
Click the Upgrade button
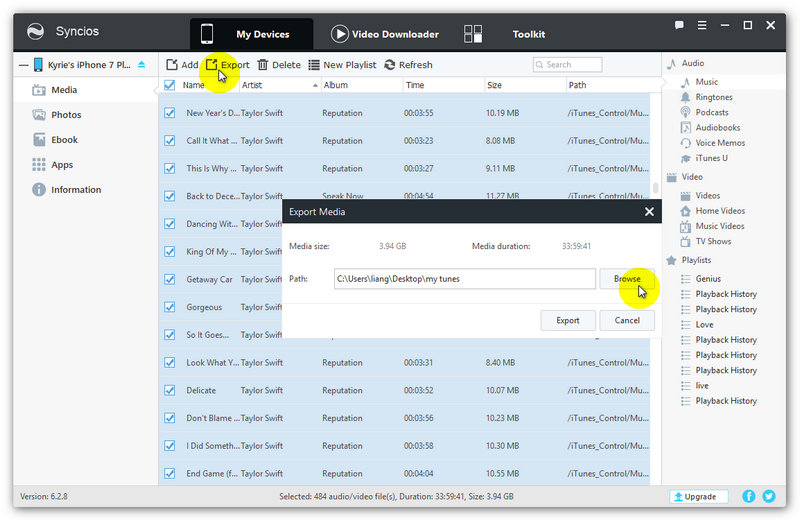[x=698, y=497]
